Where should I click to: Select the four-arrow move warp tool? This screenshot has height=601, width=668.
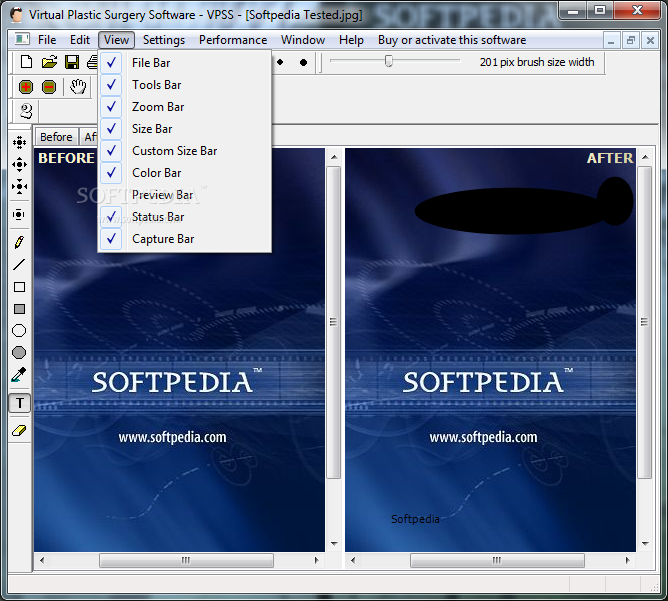click(19, 164)
